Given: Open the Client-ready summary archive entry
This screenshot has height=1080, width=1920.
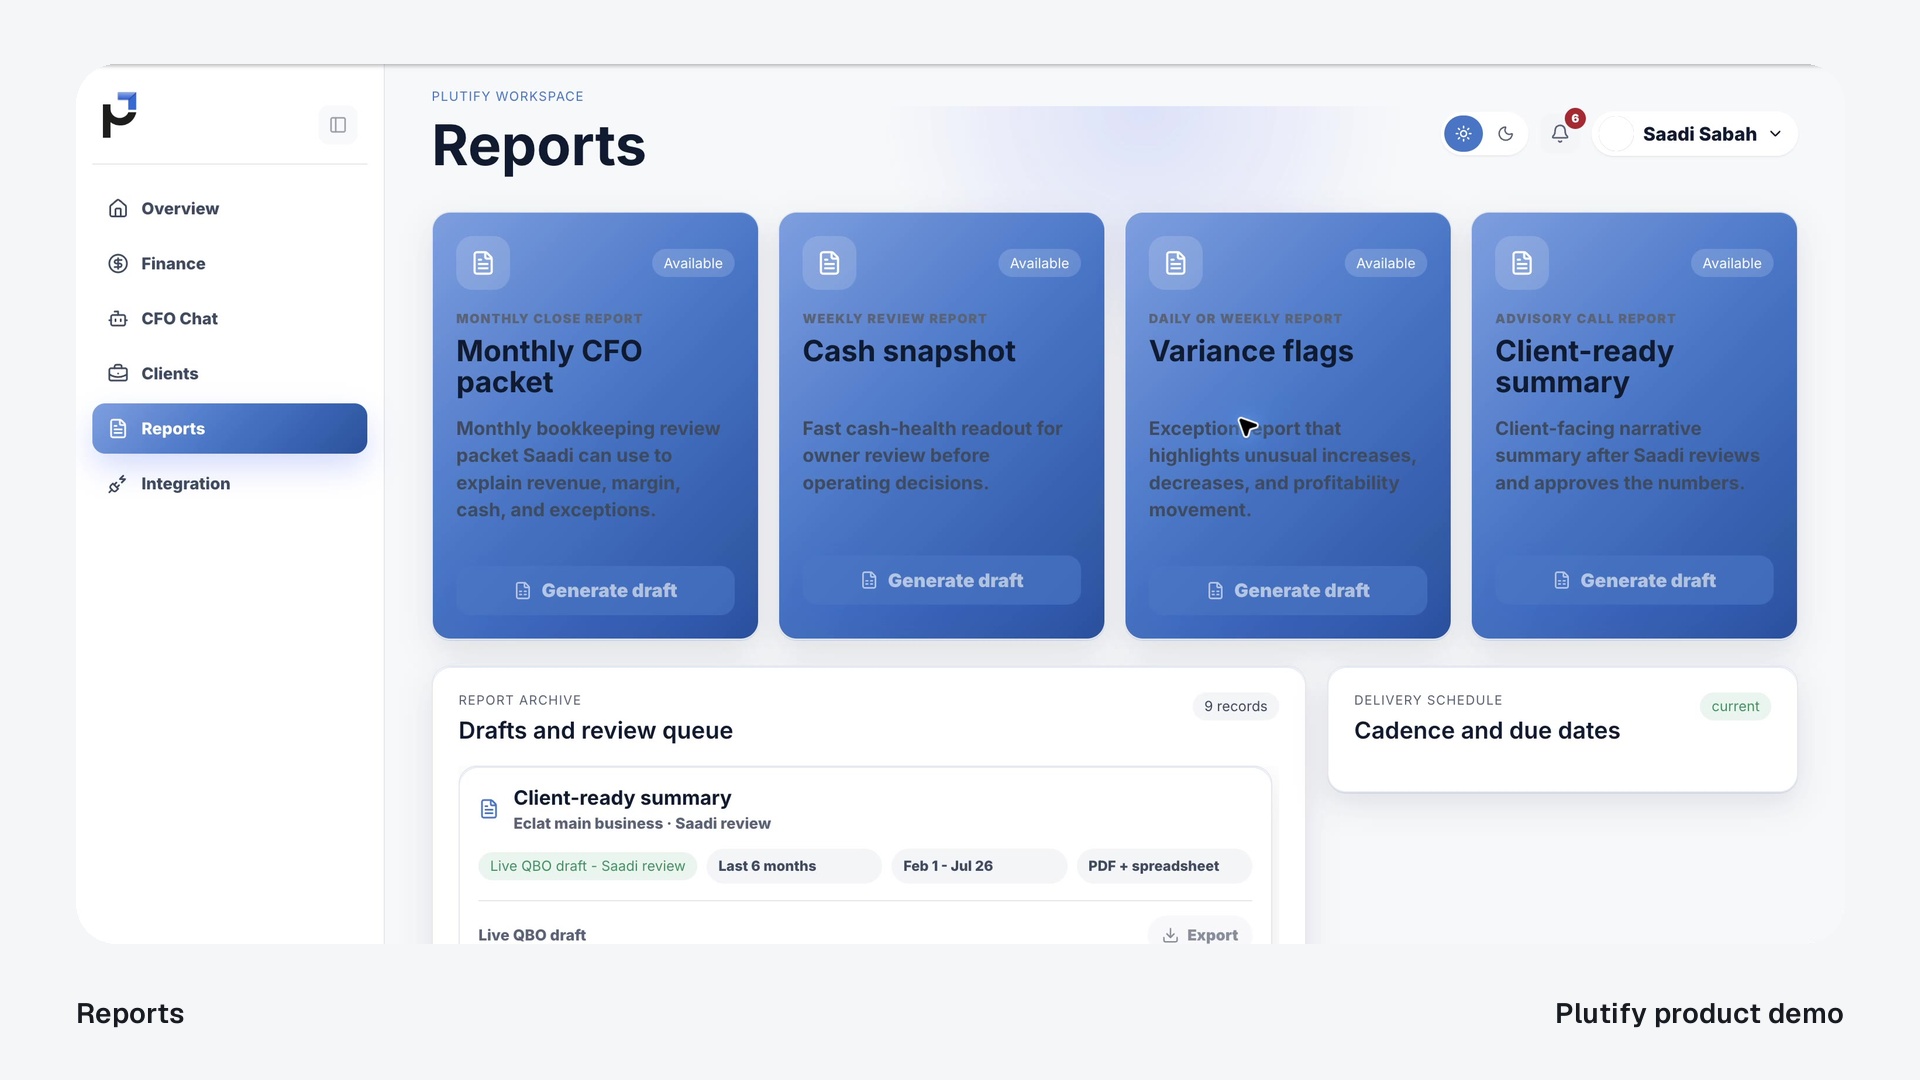Looking at the screenshot, I should click(622, 798).
